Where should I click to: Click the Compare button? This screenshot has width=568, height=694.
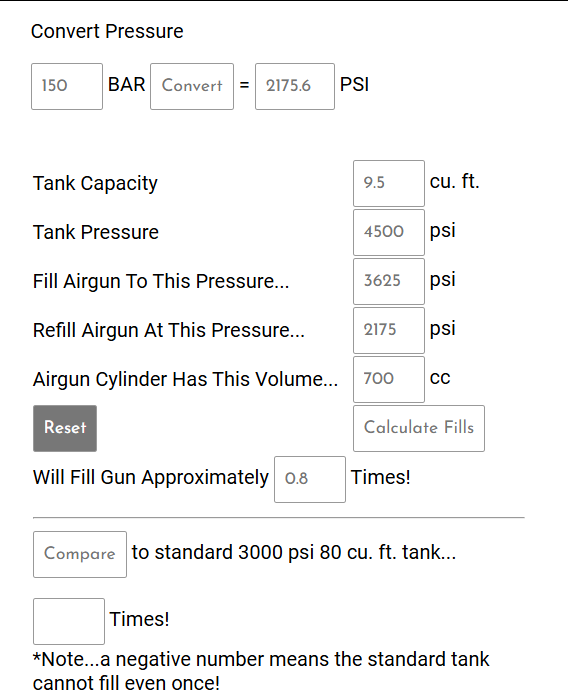80,555
